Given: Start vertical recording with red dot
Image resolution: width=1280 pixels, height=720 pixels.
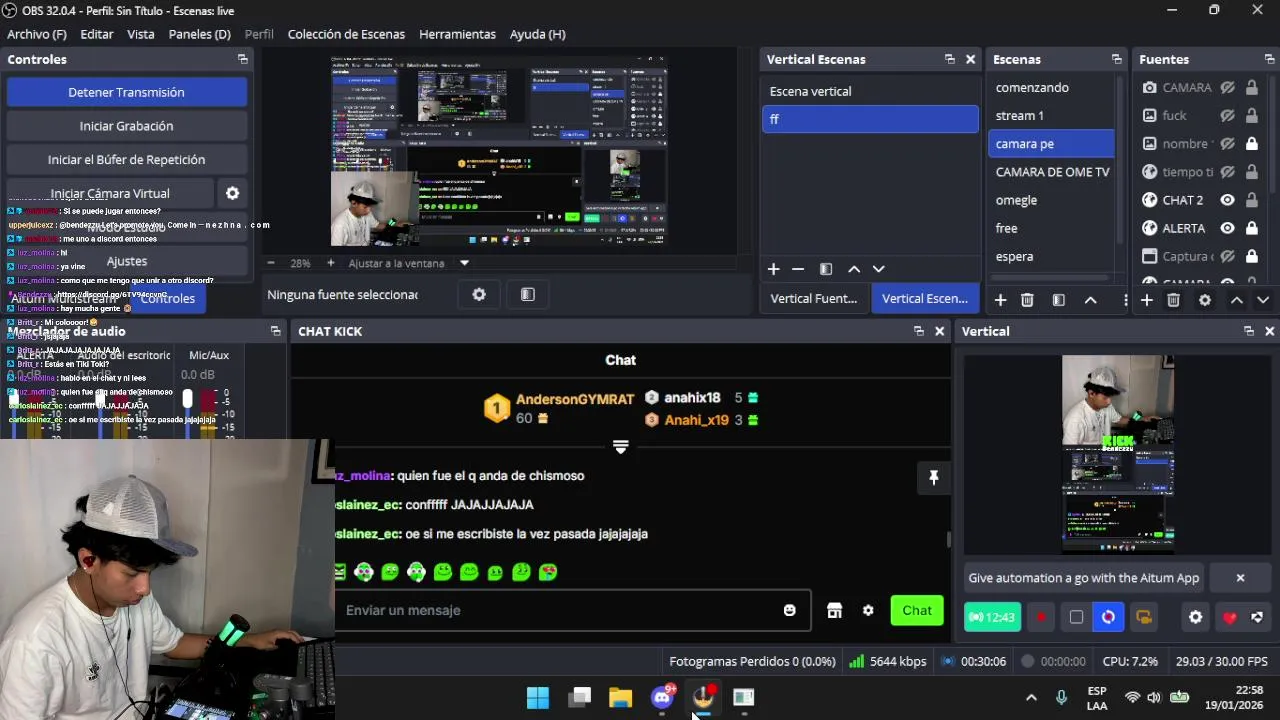Looking at the screenshot, I should (x=1041, y=617).
